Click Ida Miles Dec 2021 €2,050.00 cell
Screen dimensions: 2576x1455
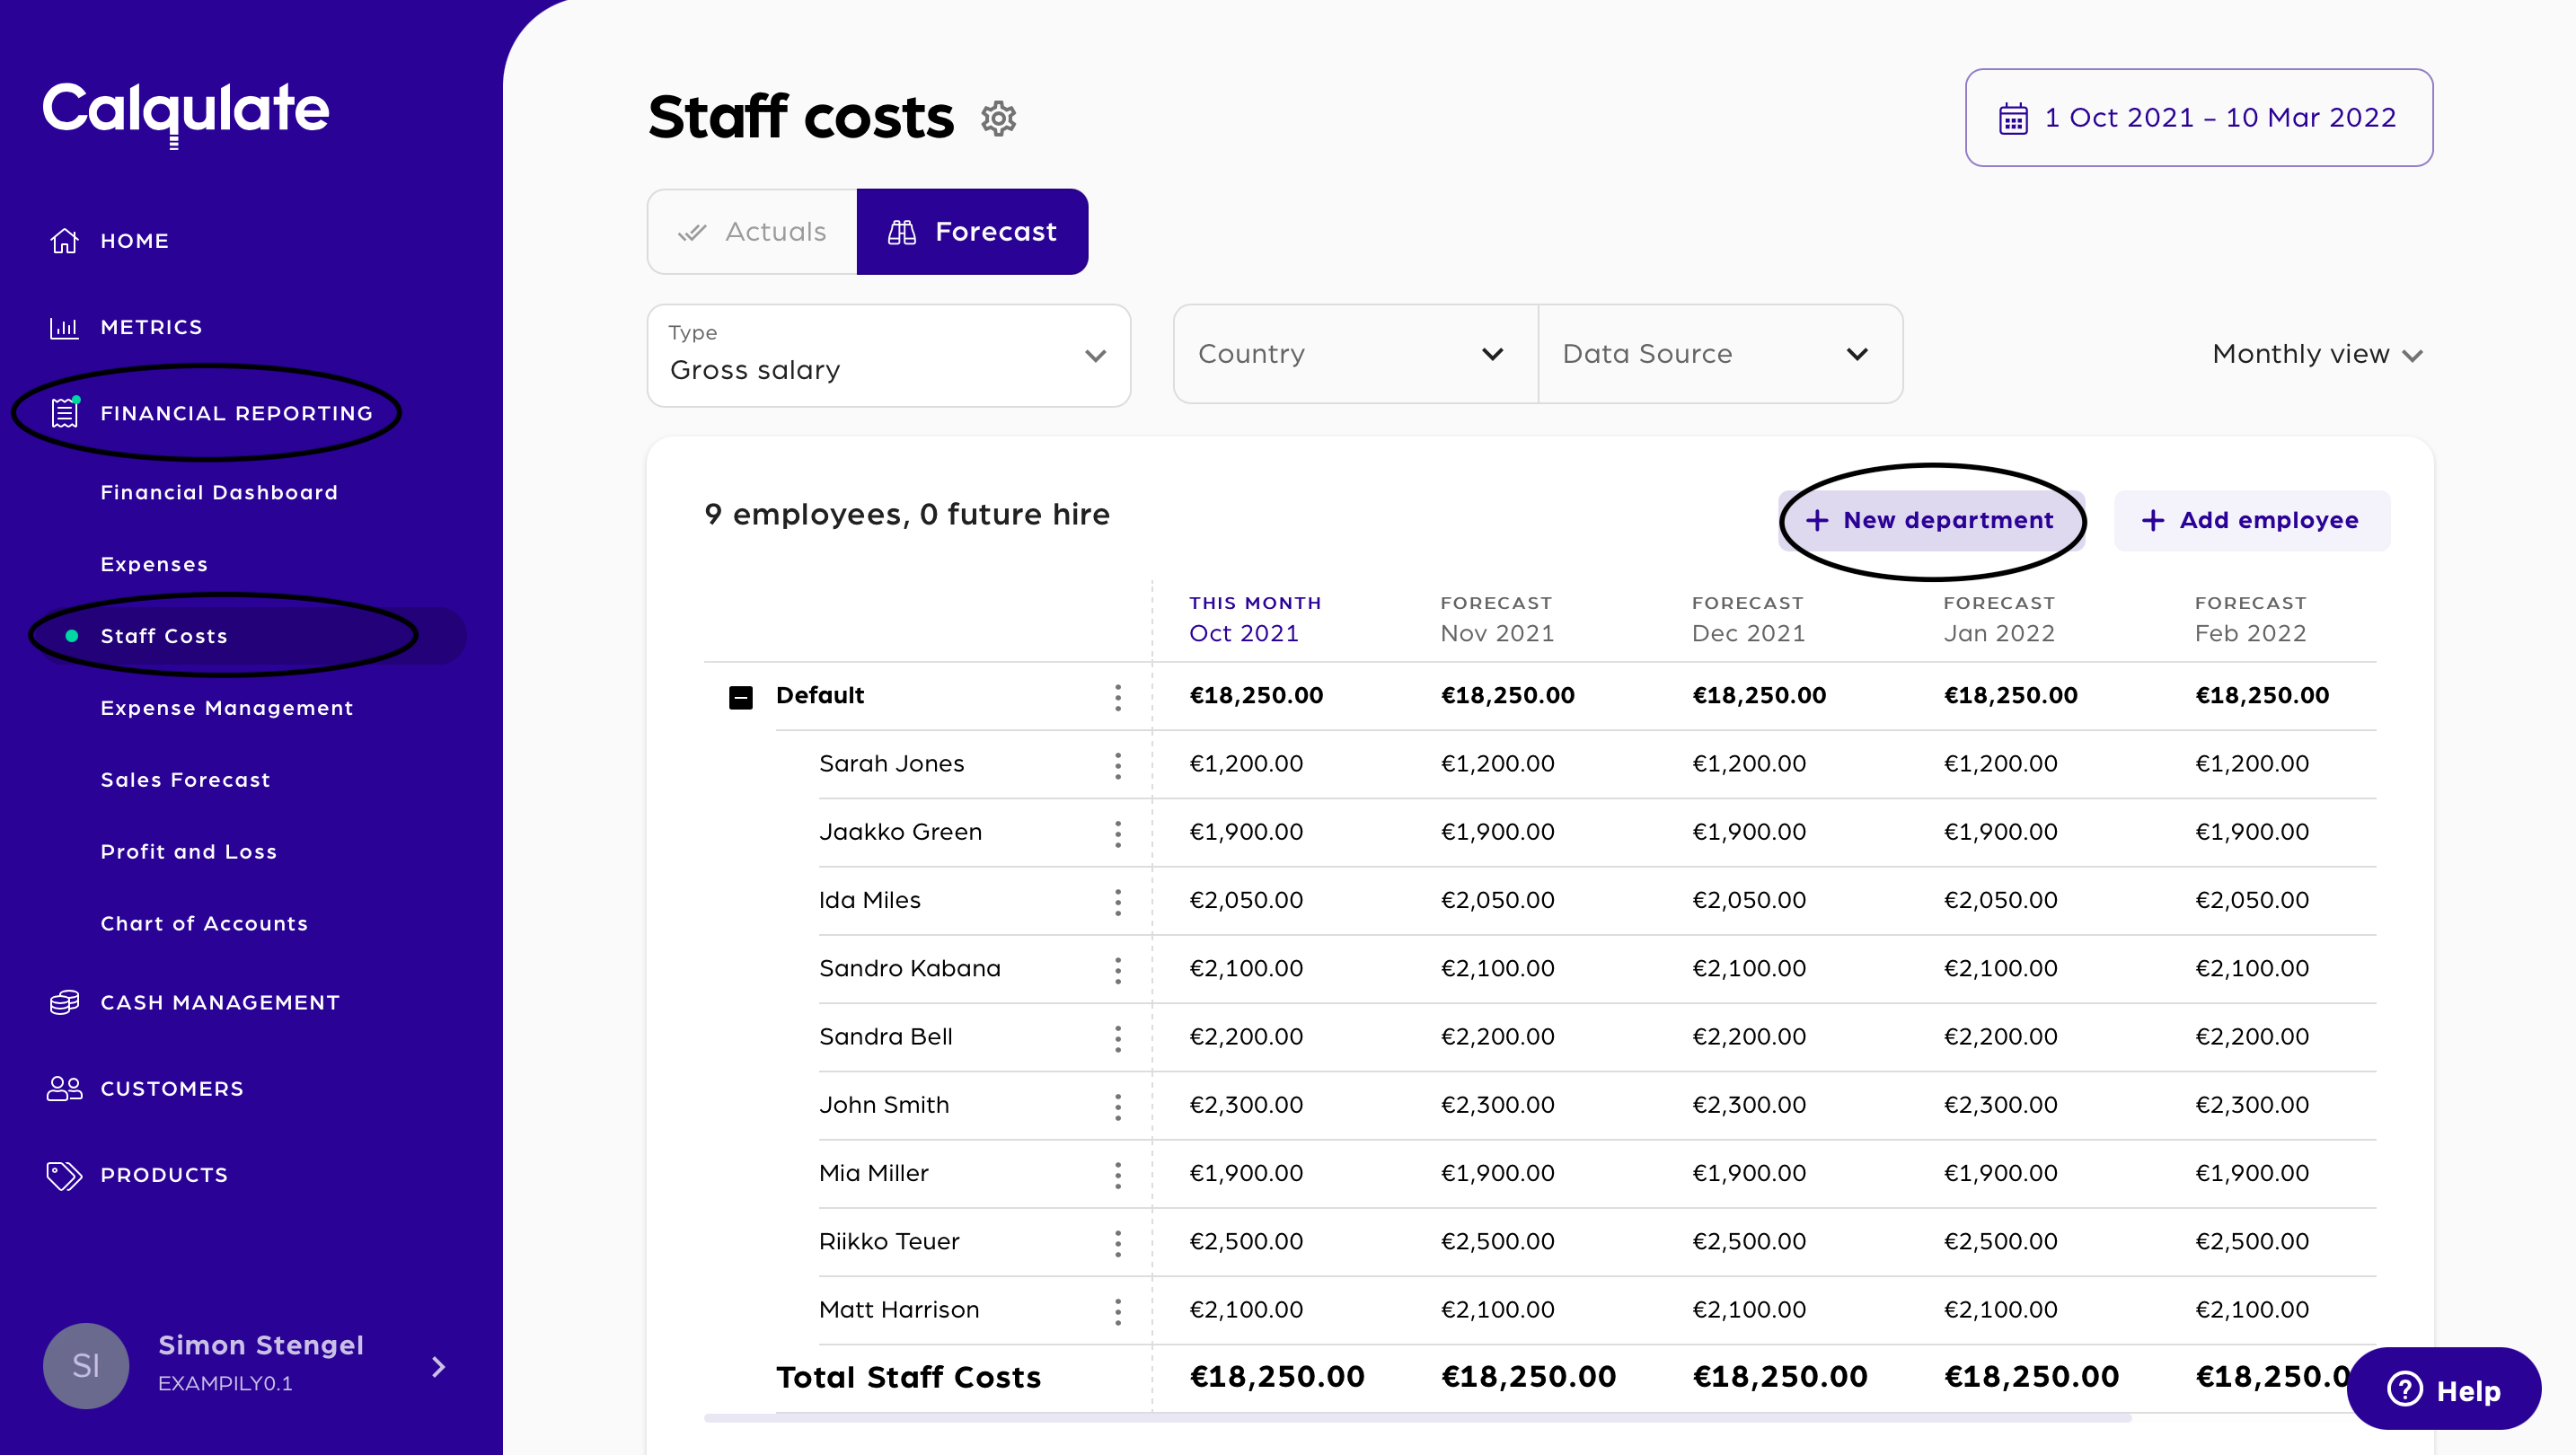coord(1749,900)
